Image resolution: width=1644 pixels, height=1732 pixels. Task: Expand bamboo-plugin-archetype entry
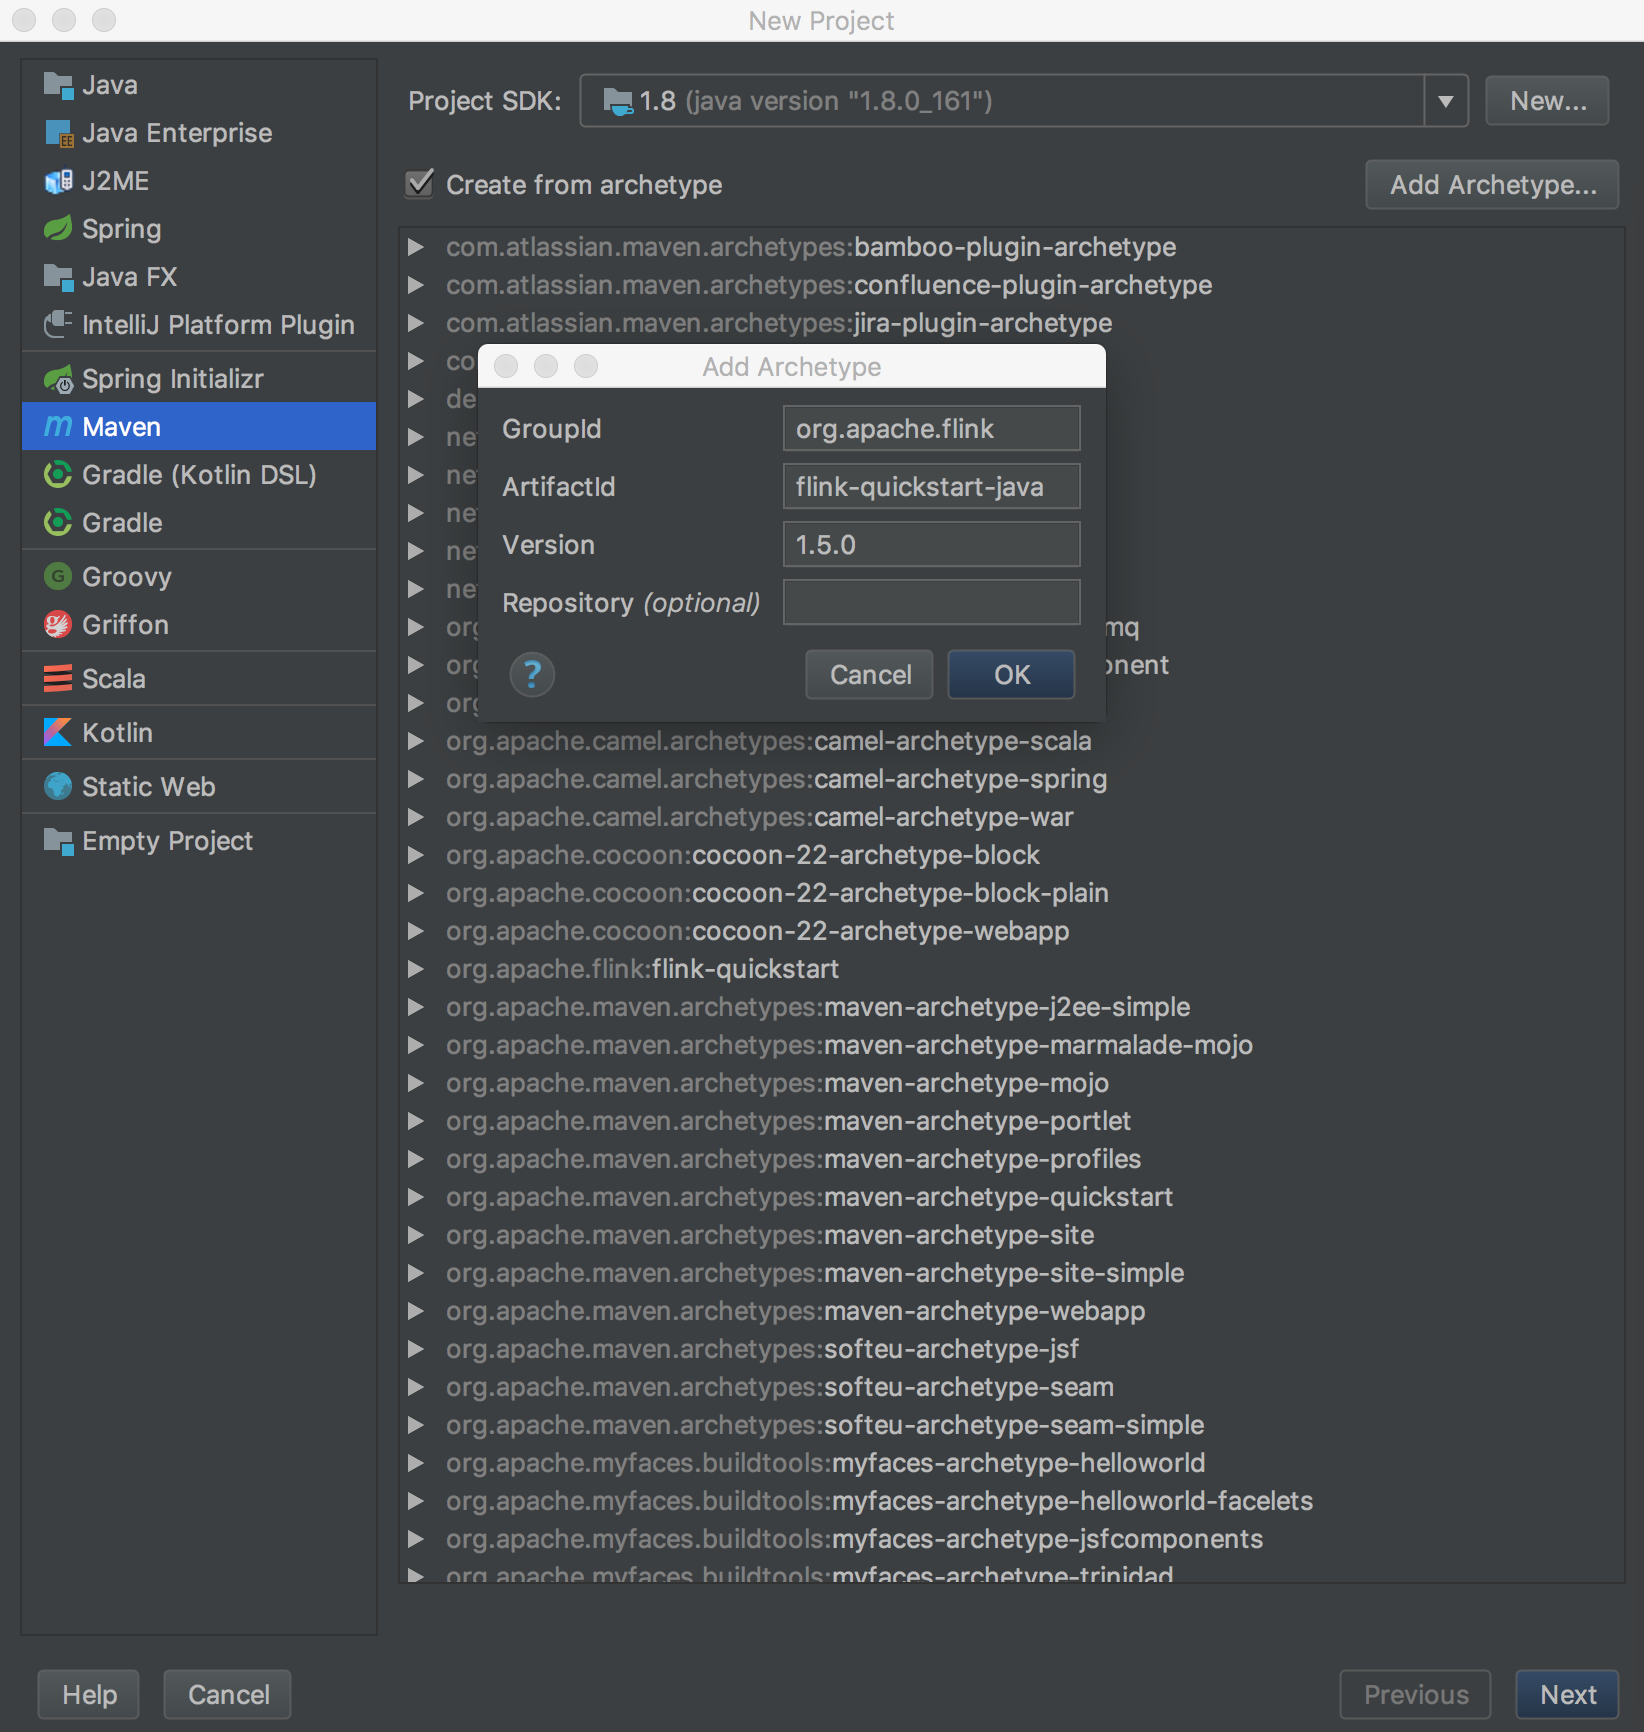416,247
